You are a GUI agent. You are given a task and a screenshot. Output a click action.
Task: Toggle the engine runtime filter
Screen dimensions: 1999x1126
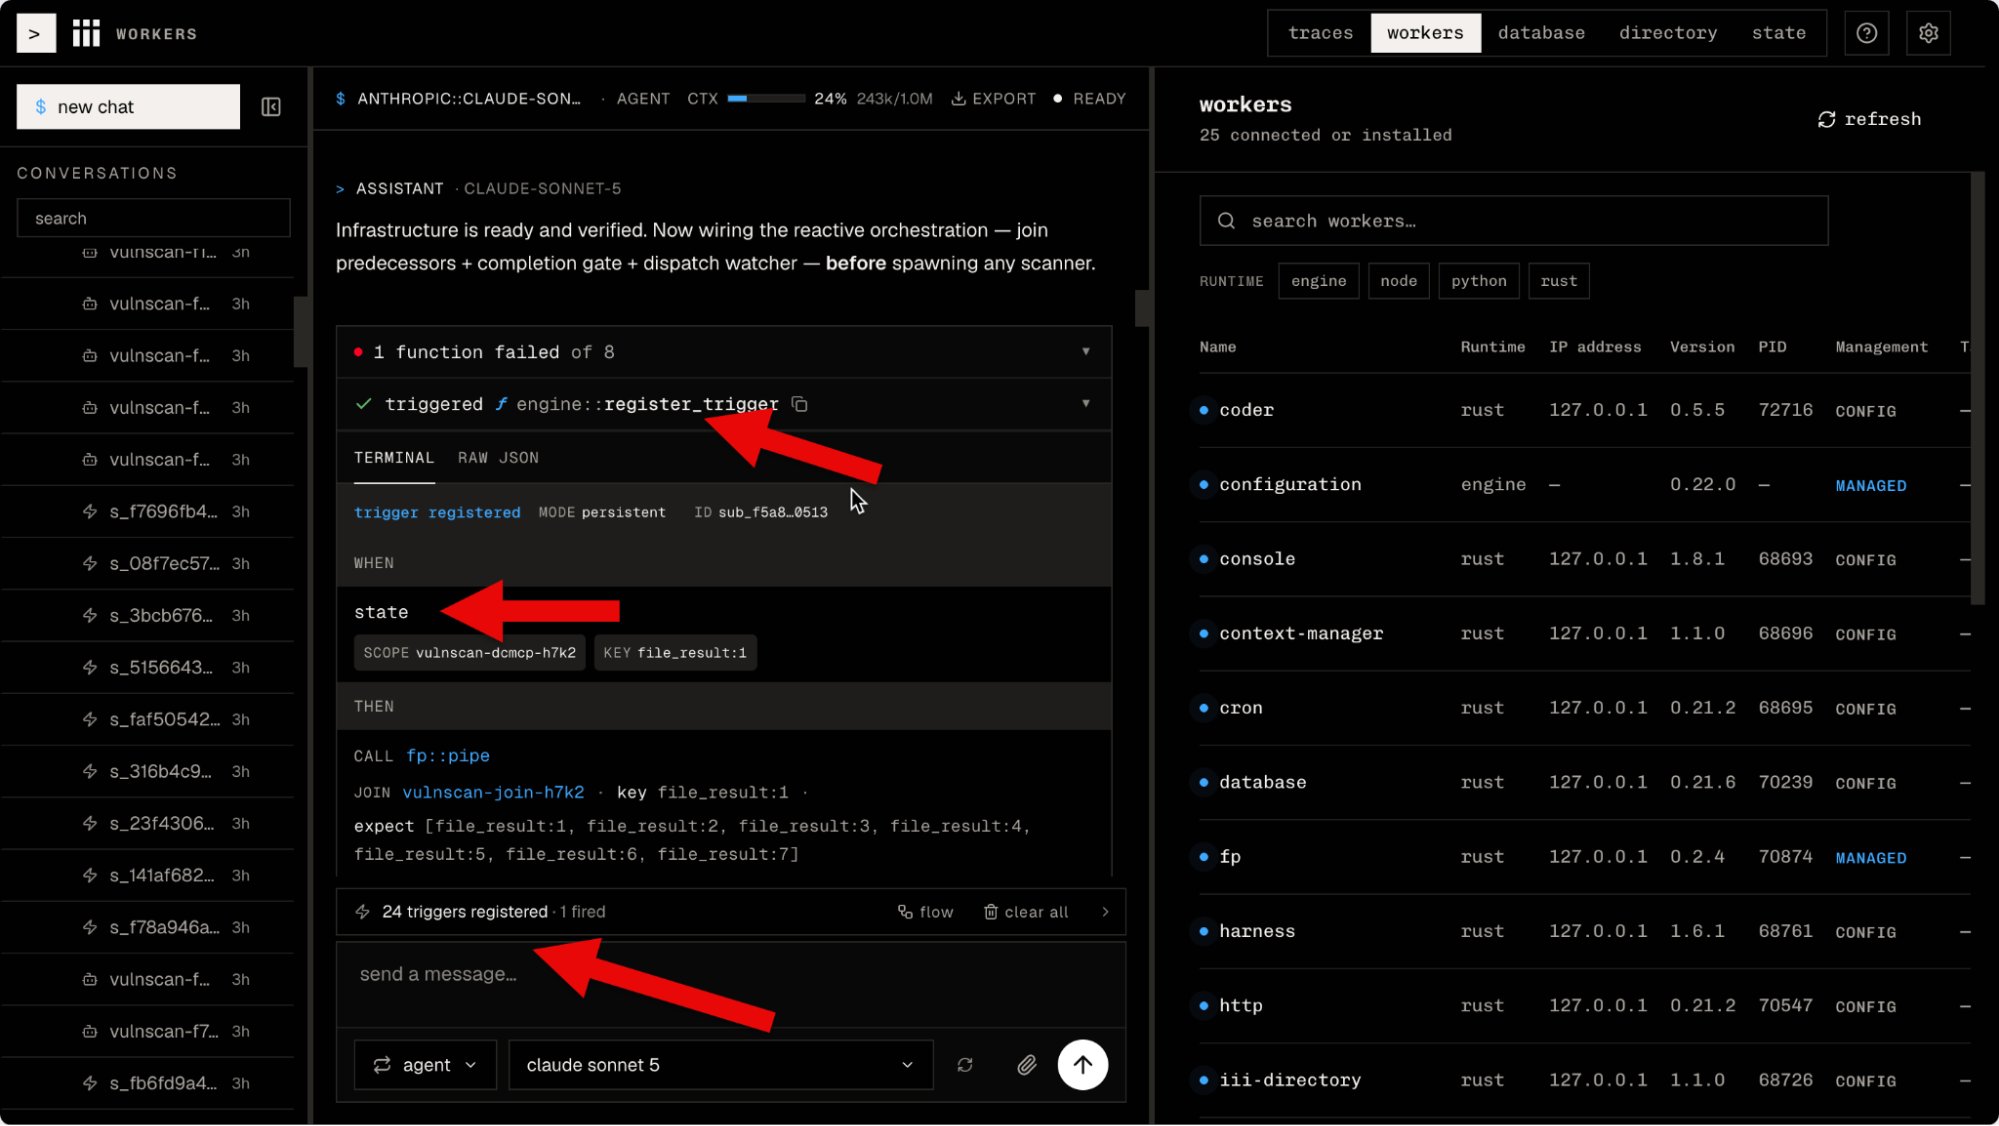coord(1318,281)
